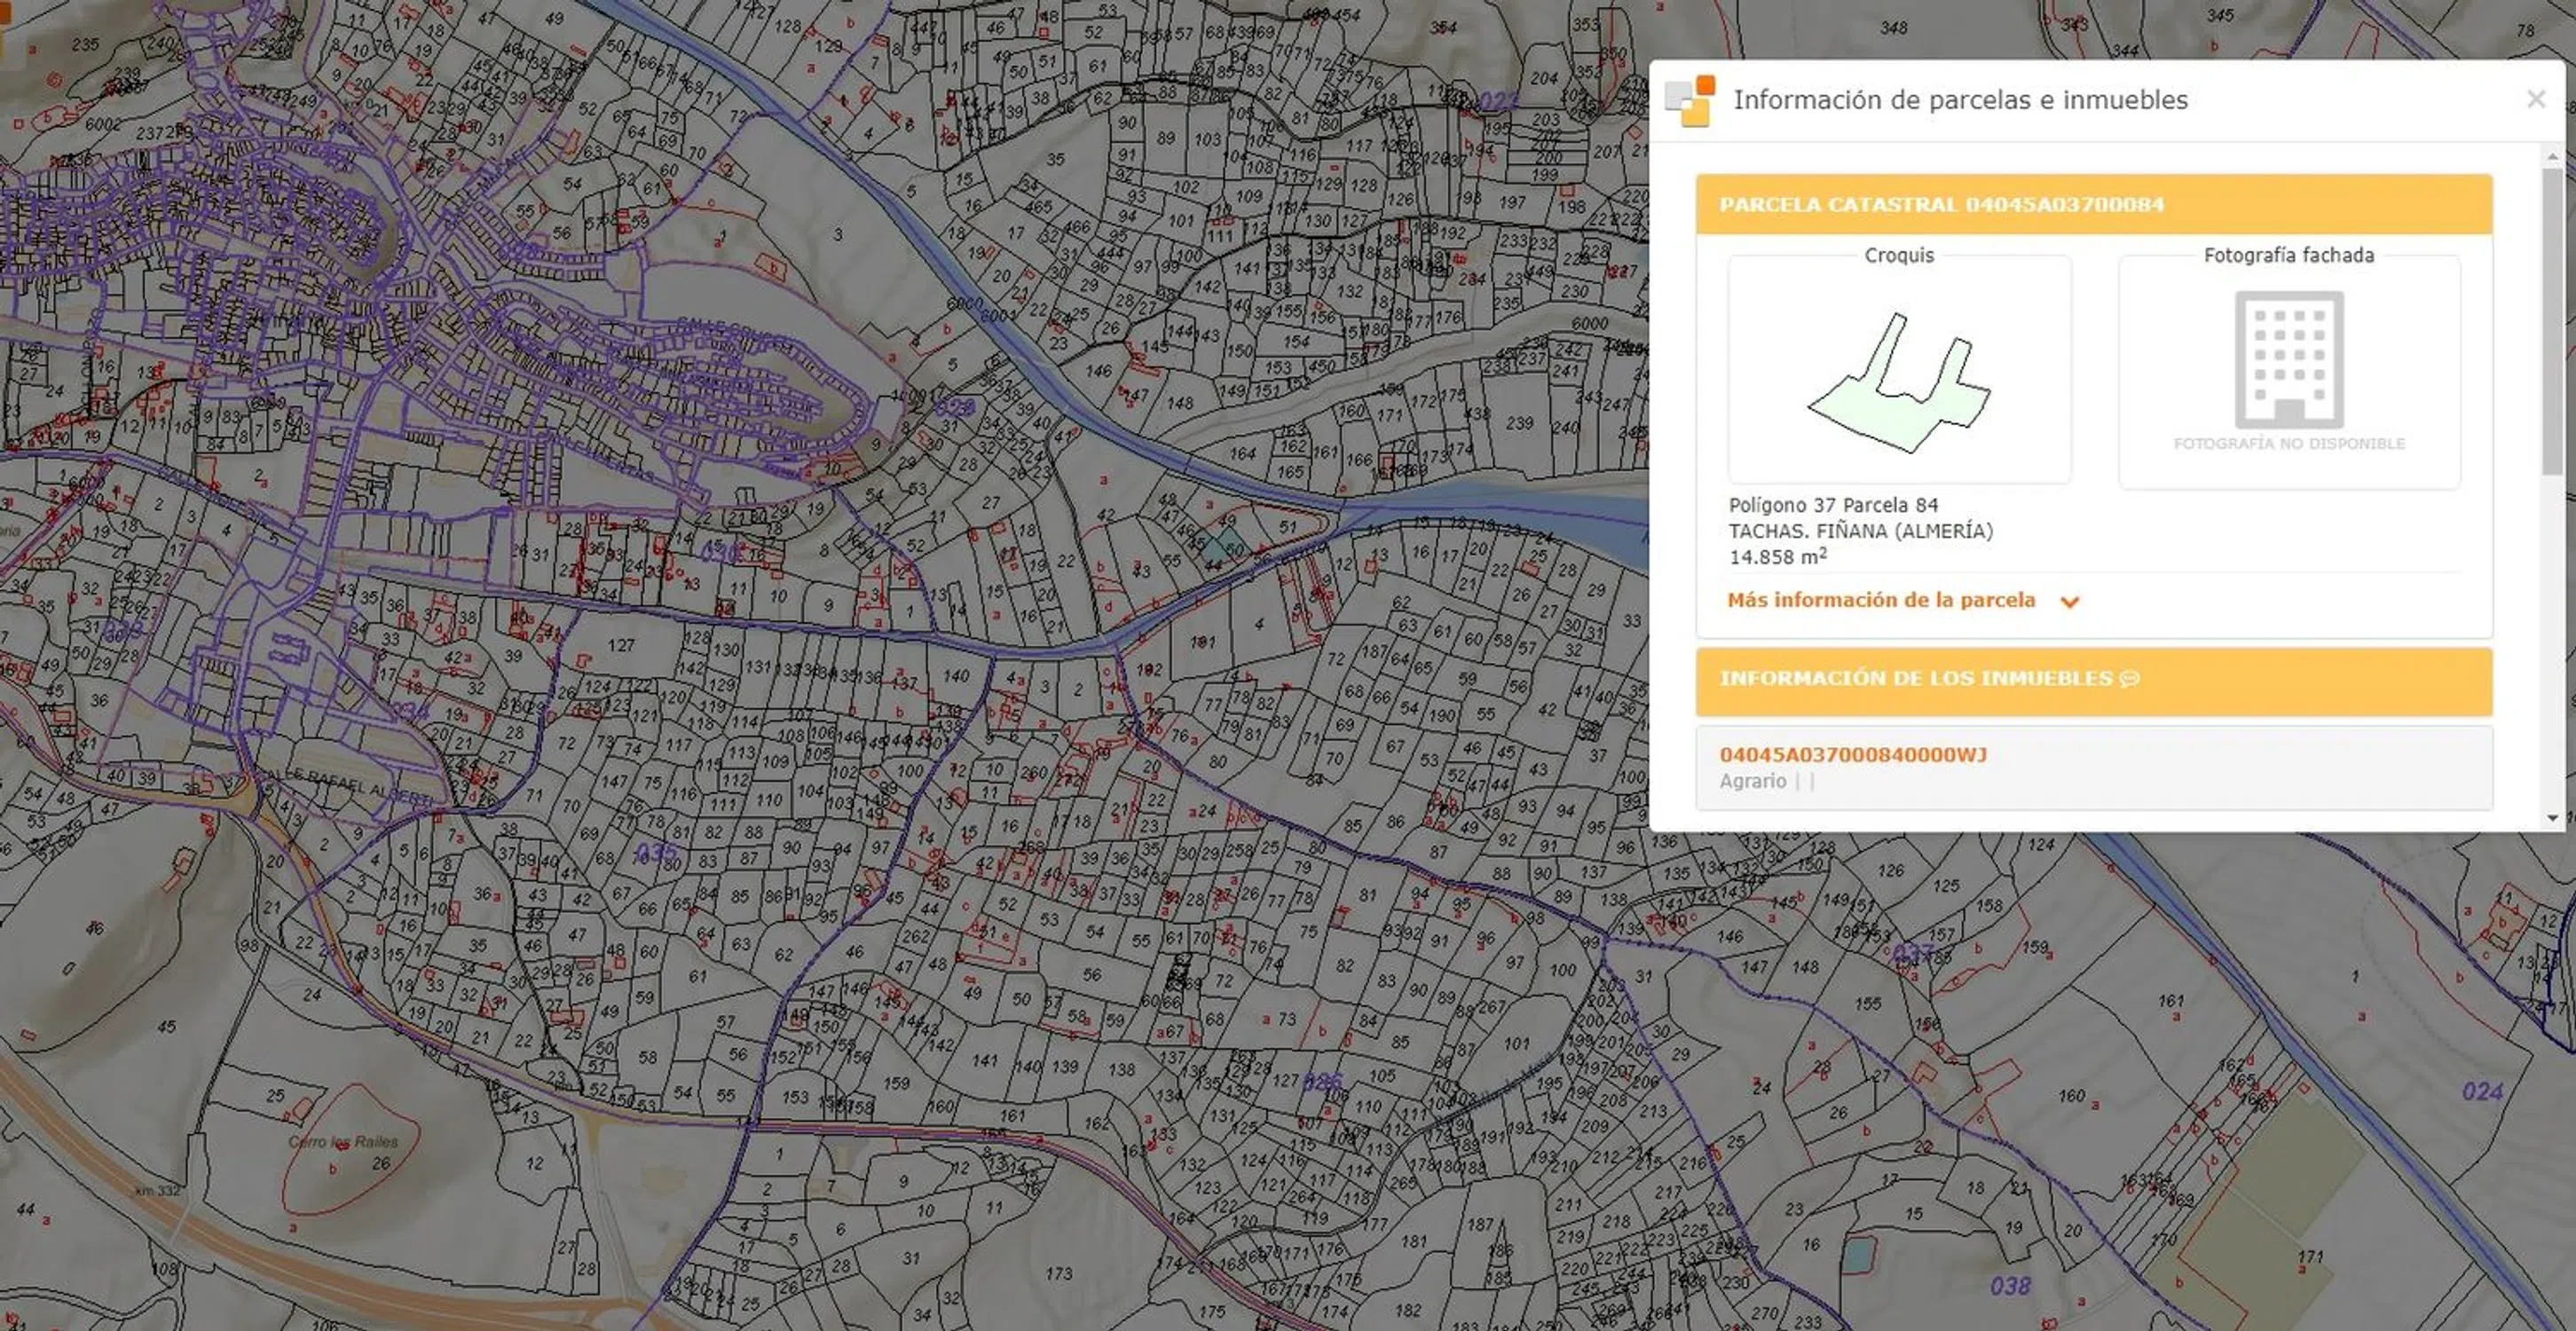
Task: Select the polygon 038 label on the map
Action: pos(2010,1286)
